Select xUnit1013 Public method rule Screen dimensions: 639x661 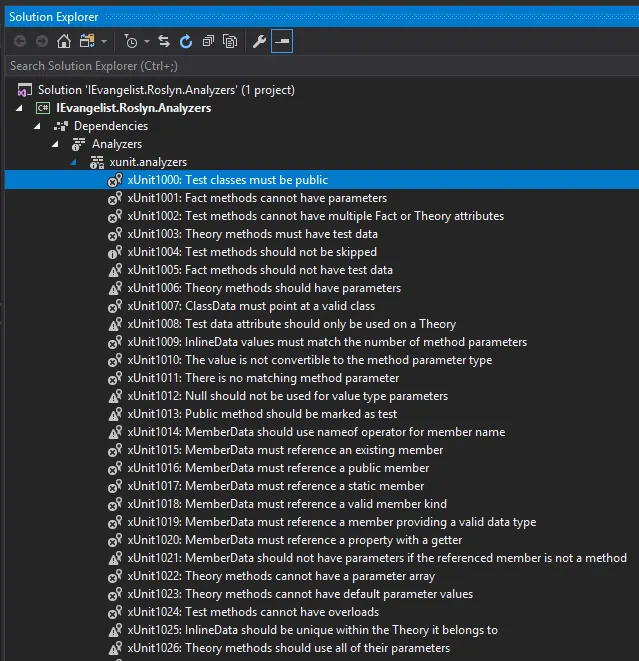pos(262,414)
